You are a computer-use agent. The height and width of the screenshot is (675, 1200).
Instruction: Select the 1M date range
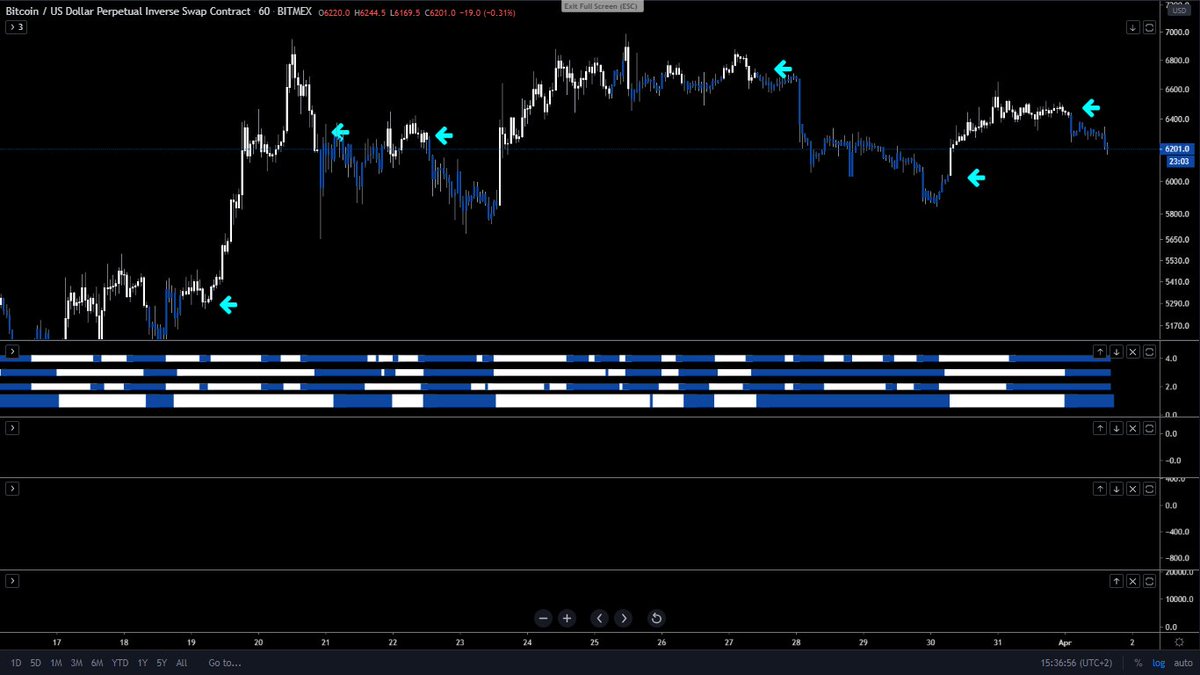[57, 663]
